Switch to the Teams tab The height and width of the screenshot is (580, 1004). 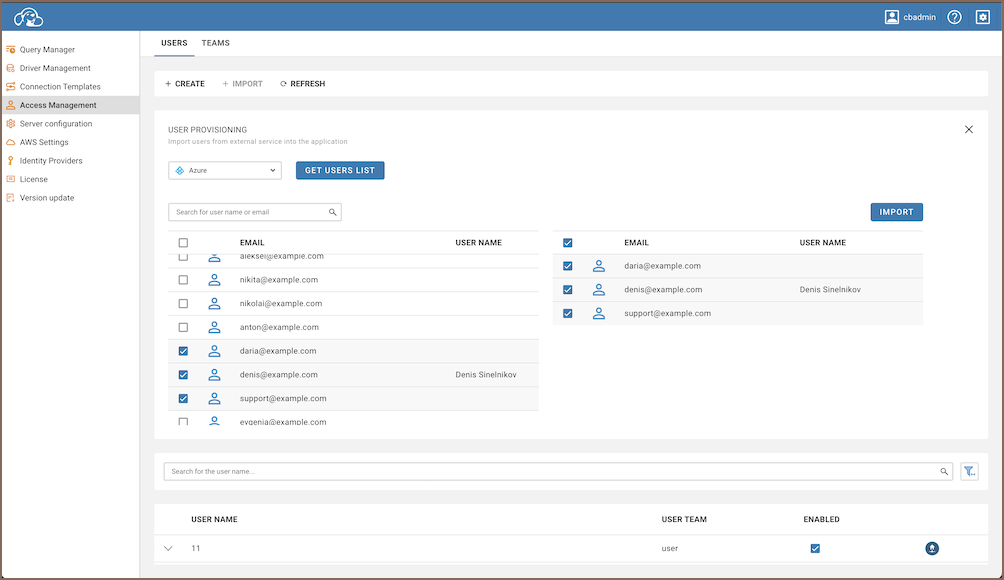click(x=215, y=43)
